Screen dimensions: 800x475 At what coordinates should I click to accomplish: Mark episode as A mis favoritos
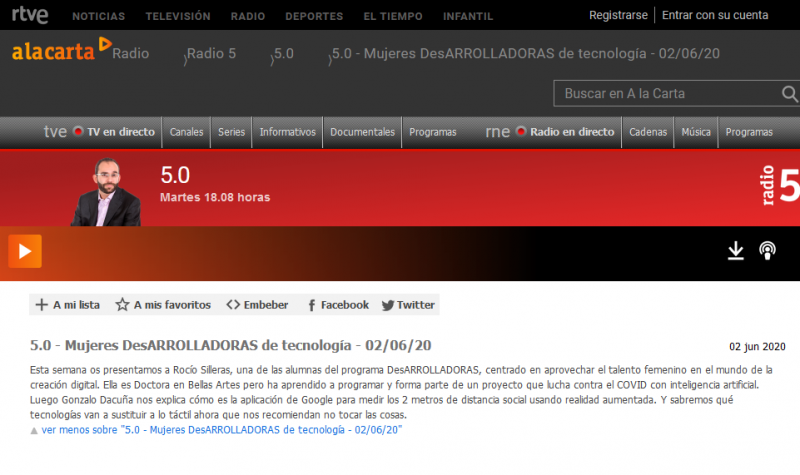pos(163,305)
